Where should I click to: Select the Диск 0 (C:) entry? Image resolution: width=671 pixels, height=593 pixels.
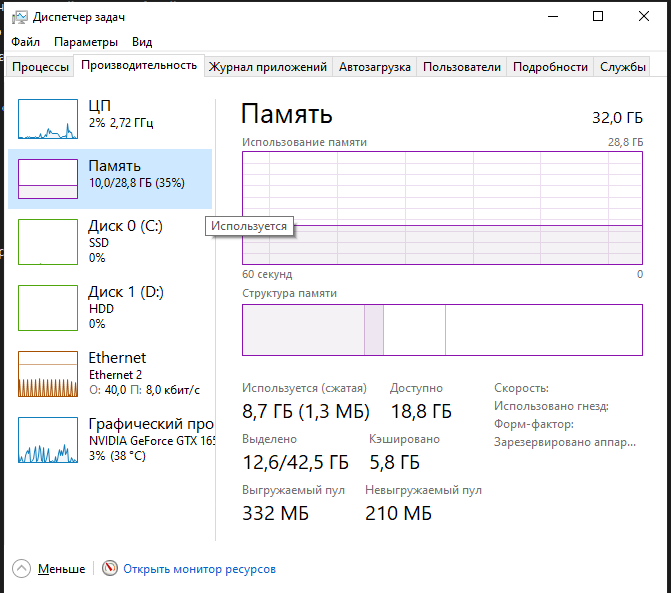pos(110,242)
